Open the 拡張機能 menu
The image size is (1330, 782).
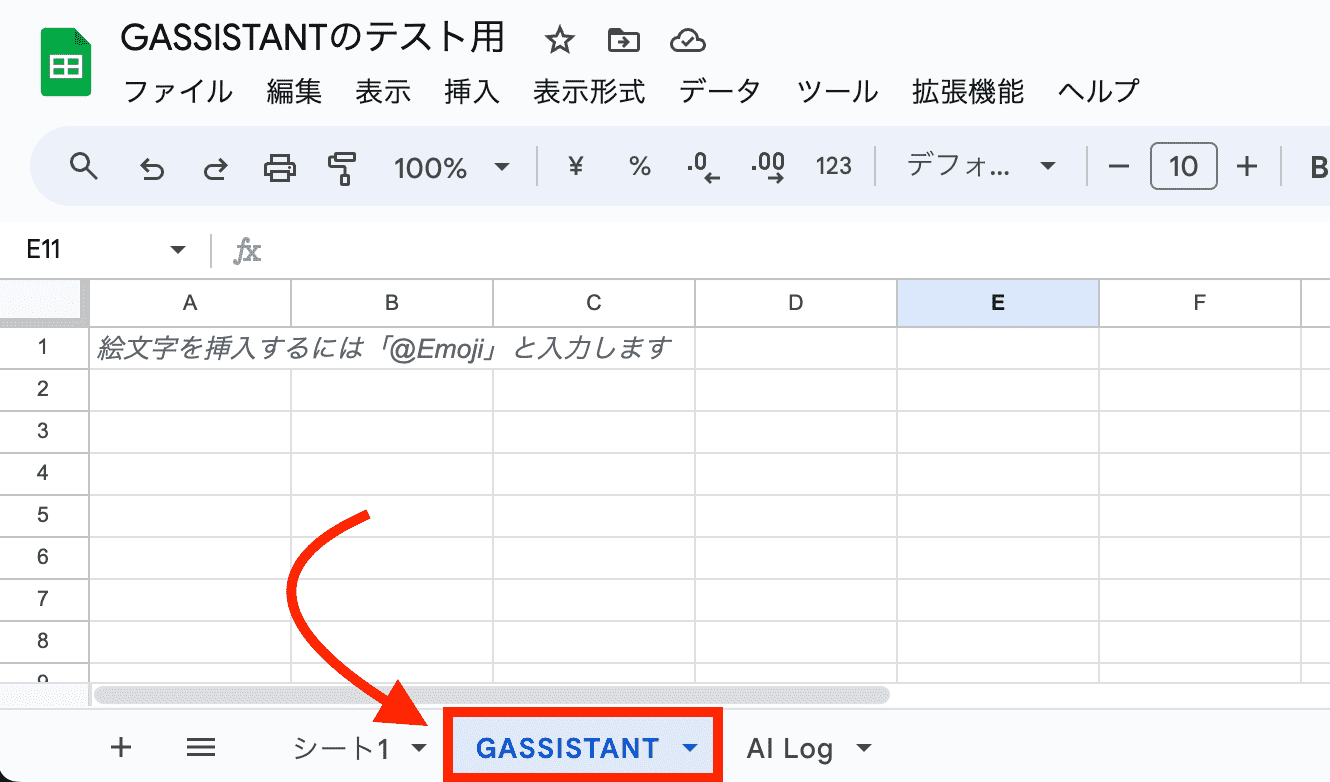click(968, 92)
